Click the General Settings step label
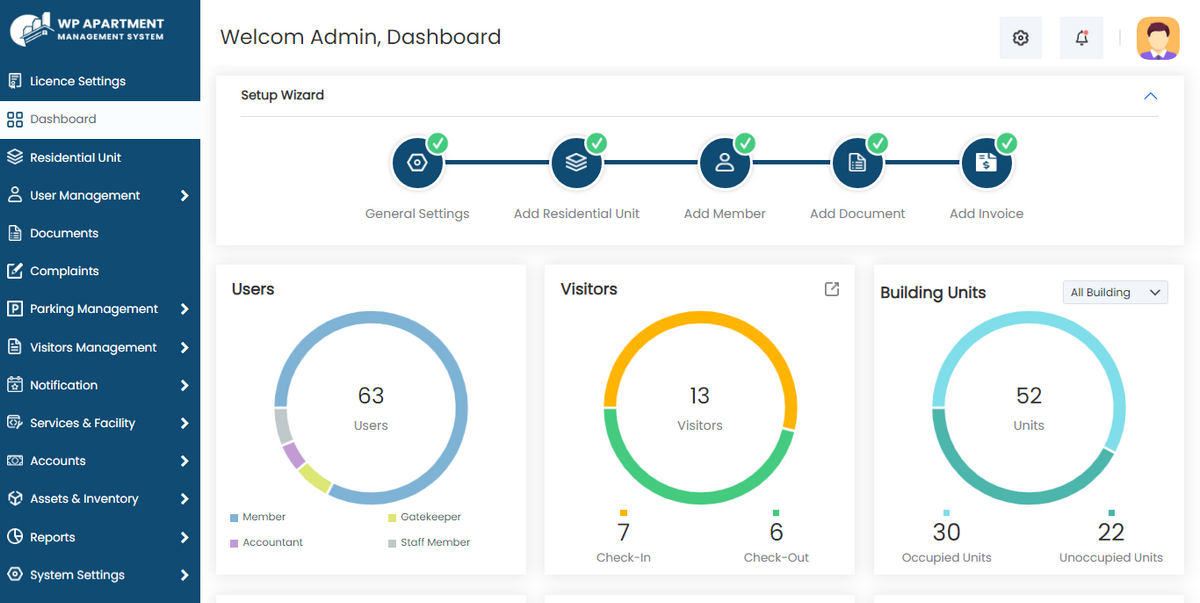The height and width of the screenshot is (603, 1200). coord(417,213)
